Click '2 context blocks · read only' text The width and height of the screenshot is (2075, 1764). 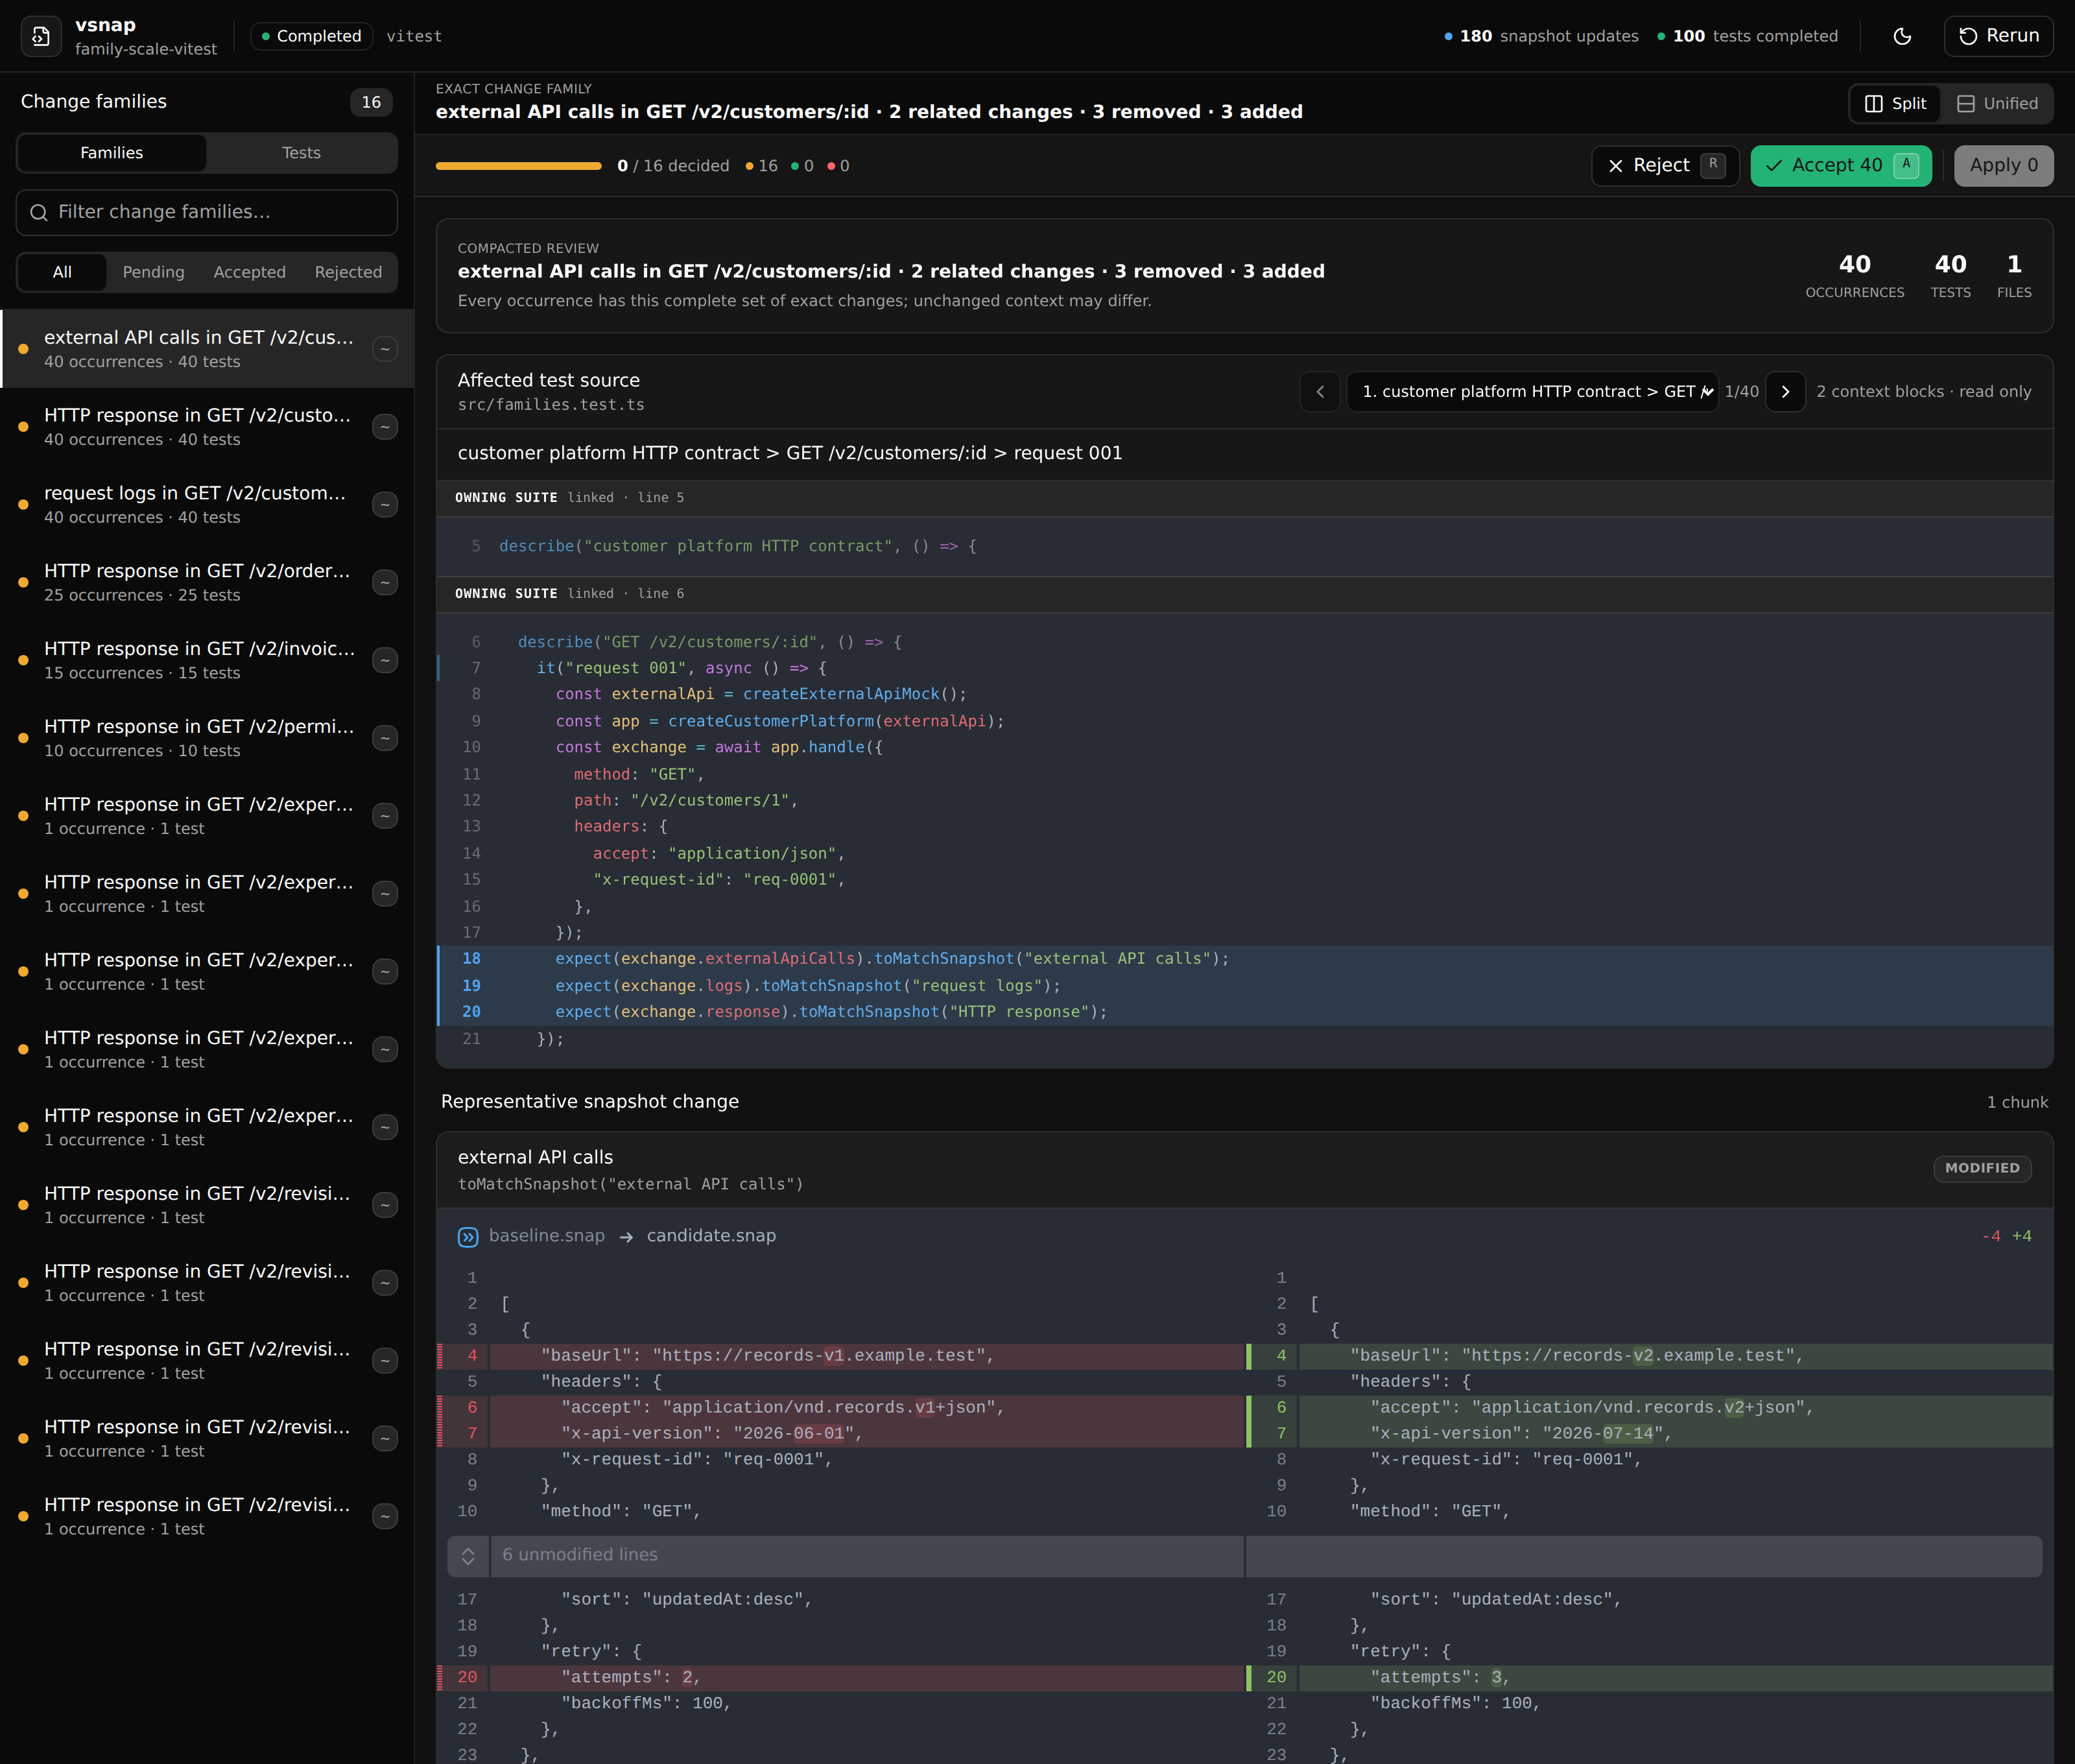(x=1924, y=392)
